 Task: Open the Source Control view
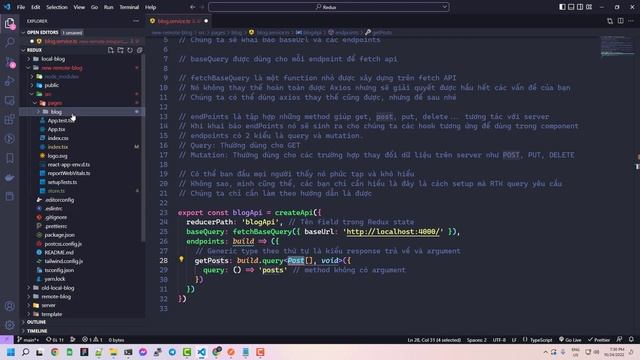[x=10, y=62]
